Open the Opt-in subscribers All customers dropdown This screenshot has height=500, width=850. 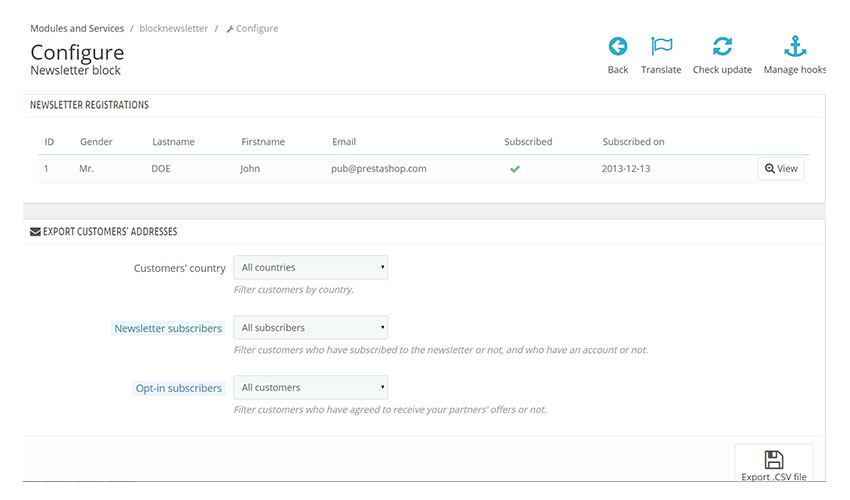311,388
